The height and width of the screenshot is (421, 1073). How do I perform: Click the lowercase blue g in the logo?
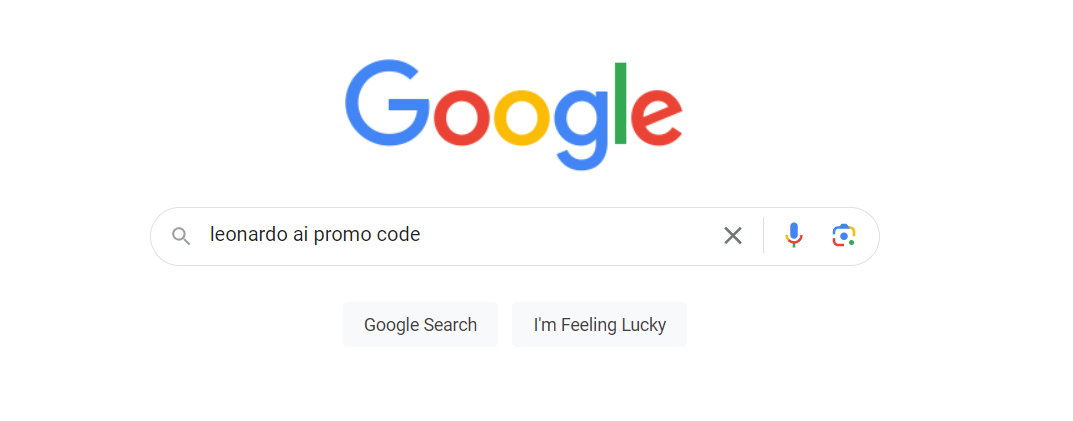point(582,130)
